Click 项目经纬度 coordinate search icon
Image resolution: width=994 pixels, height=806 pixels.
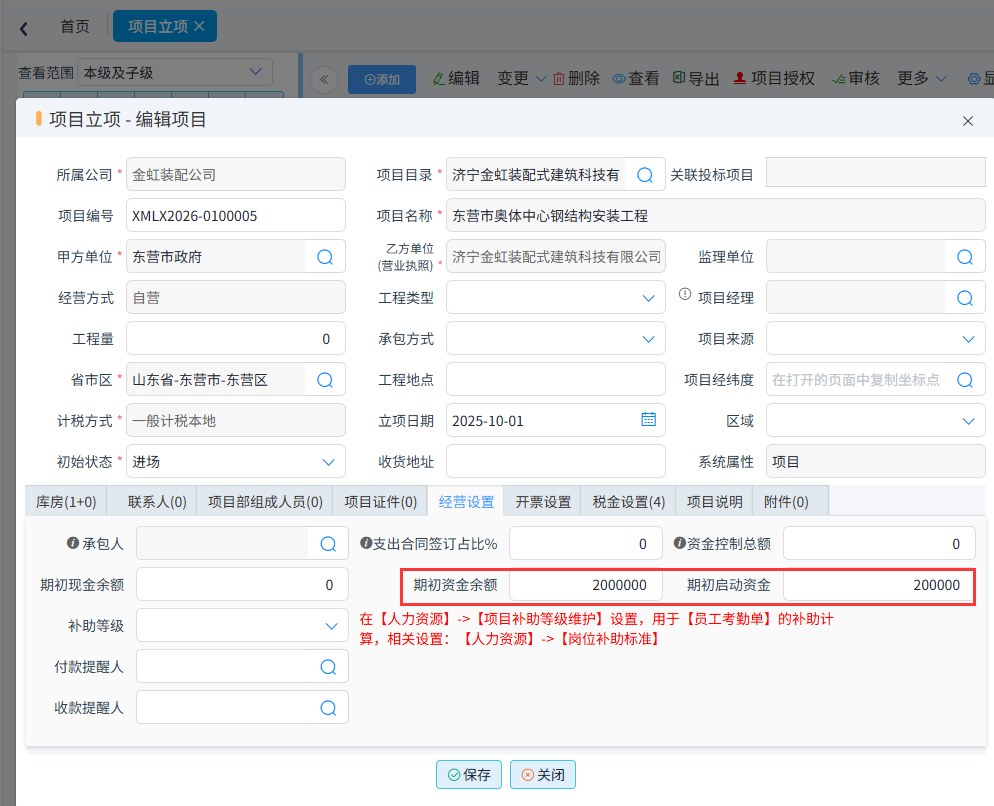point(964,380)
